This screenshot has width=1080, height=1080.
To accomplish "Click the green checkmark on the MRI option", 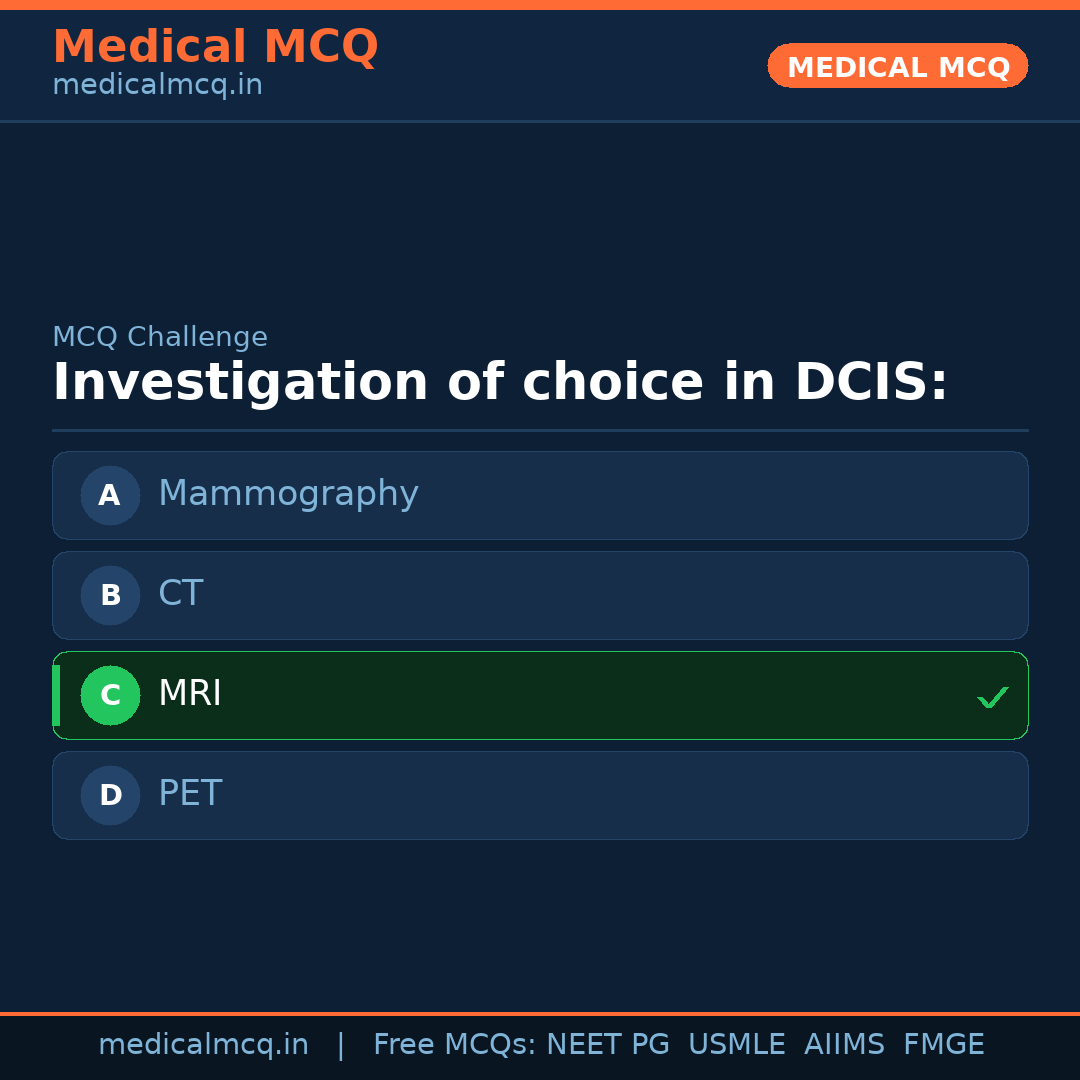I will pos(993,696).
